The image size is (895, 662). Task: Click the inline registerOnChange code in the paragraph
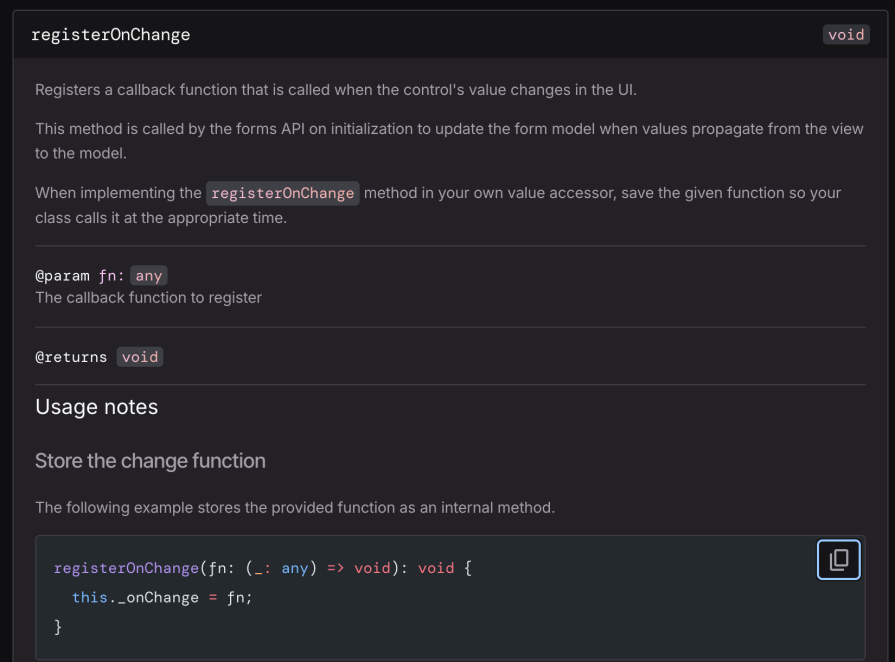(x=283, y=193)
